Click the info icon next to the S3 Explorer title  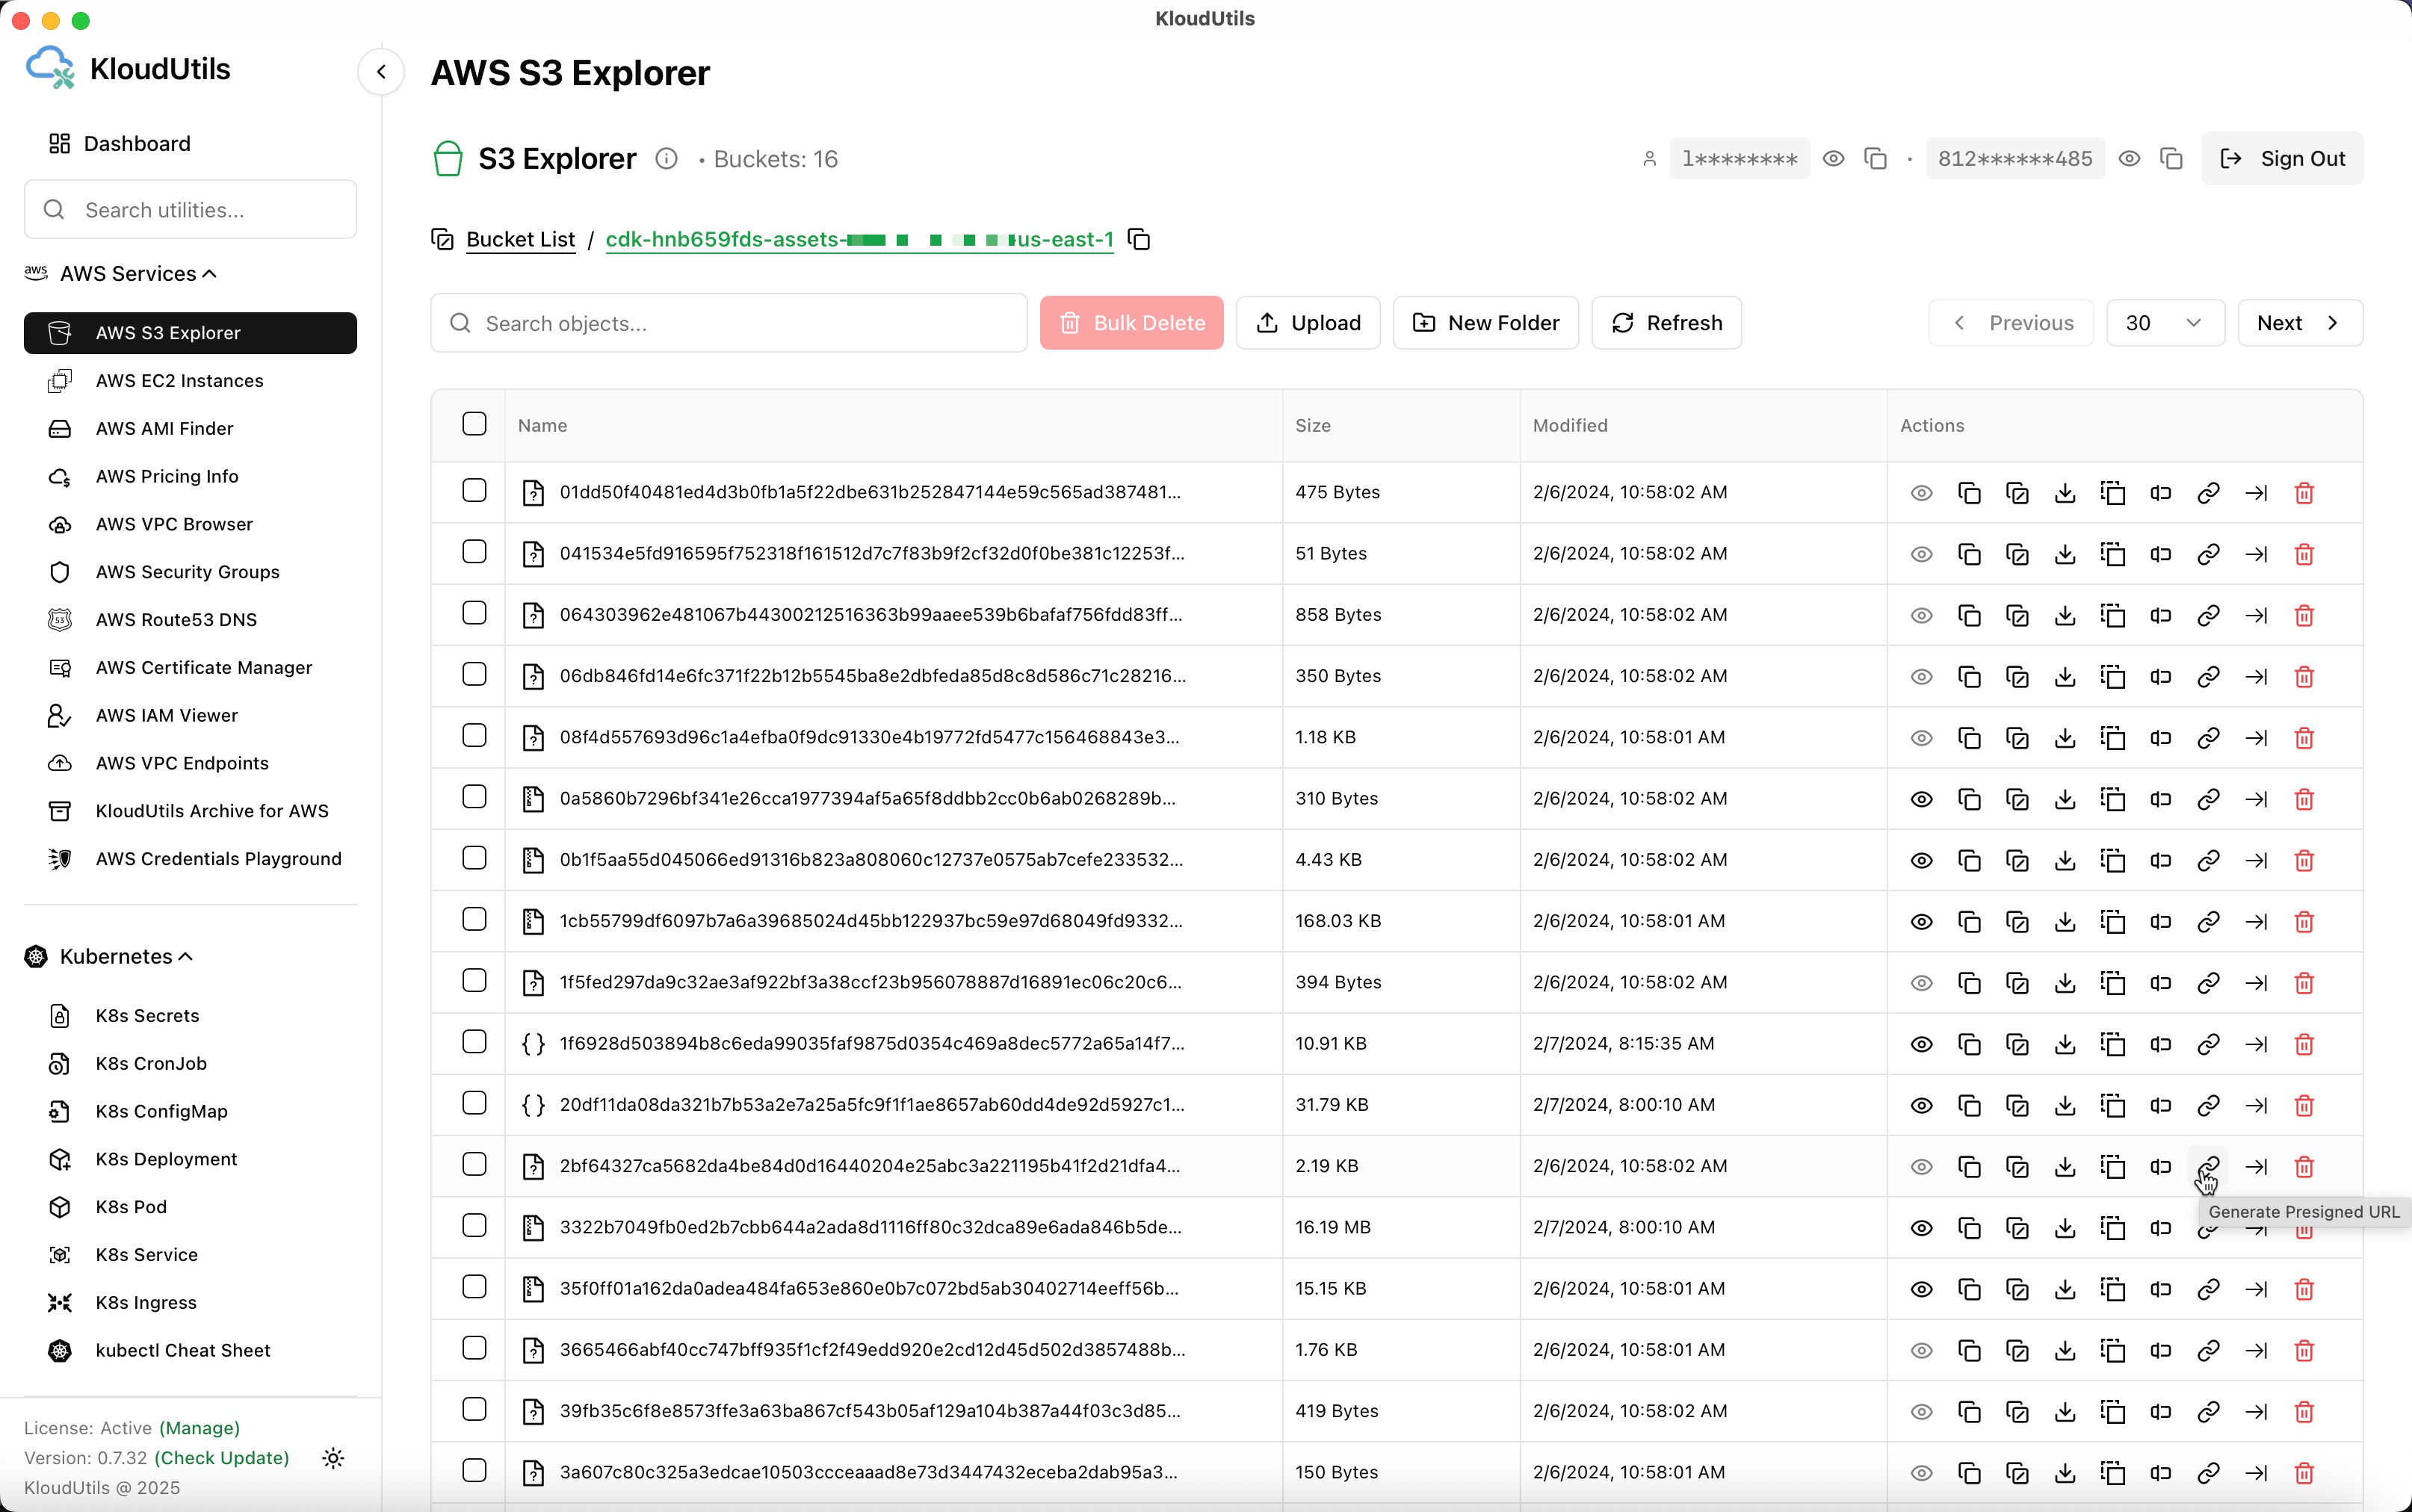(x=666, y=159)
